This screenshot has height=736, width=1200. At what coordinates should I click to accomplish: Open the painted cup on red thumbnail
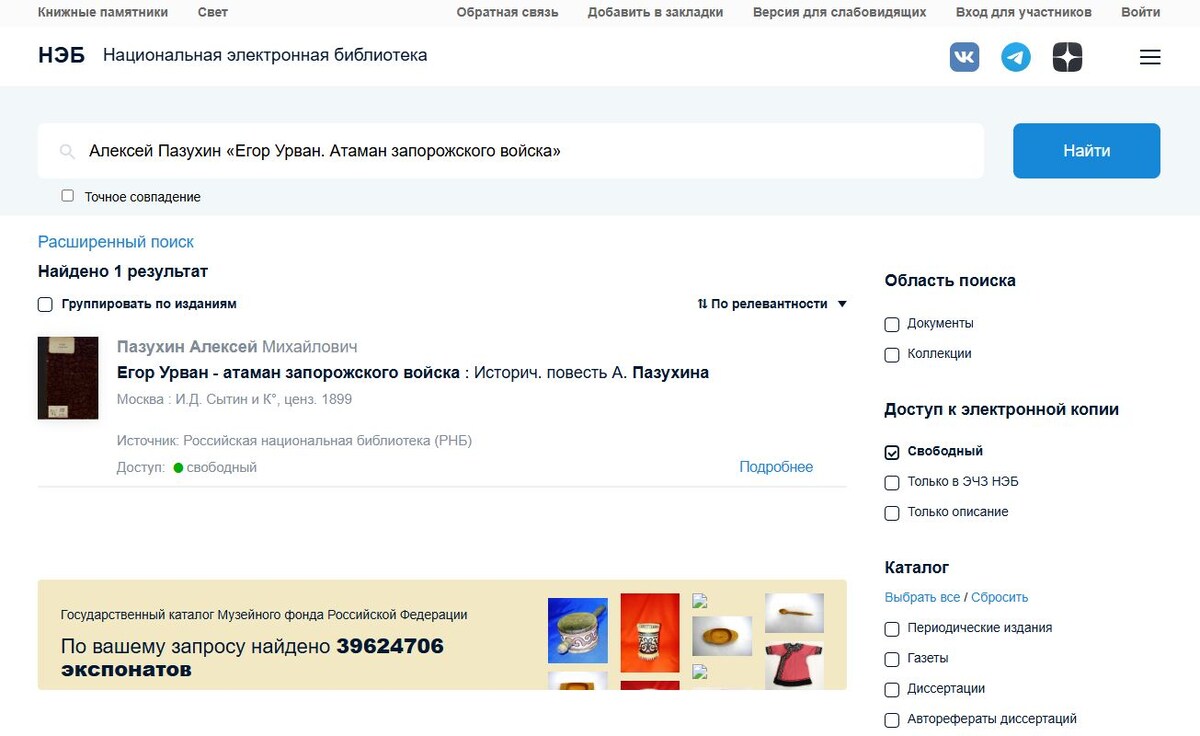[x=650, y=632]
